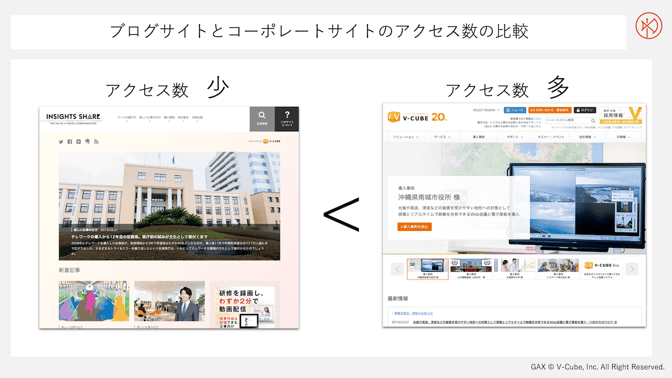The width and height of the screenshot is (672, 378).
Task: Open the recruitment info banner with large V
Action: pyautogui.click(x=621, y=115)
